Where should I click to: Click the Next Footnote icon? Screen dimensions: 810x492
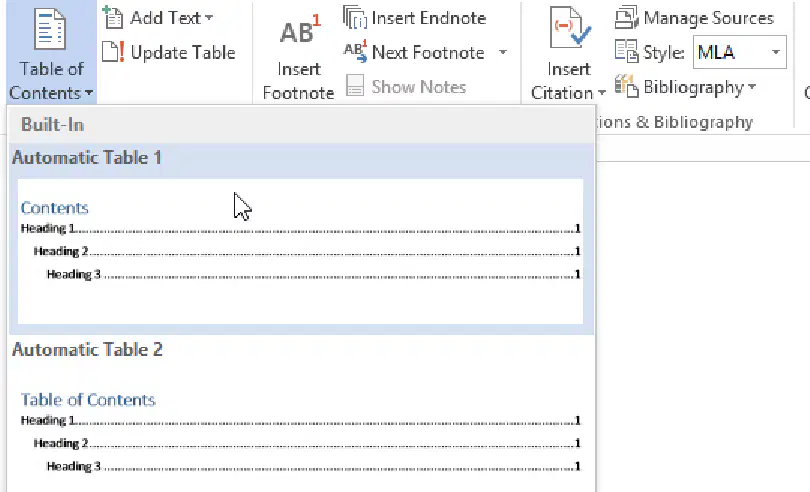(355, 52)
